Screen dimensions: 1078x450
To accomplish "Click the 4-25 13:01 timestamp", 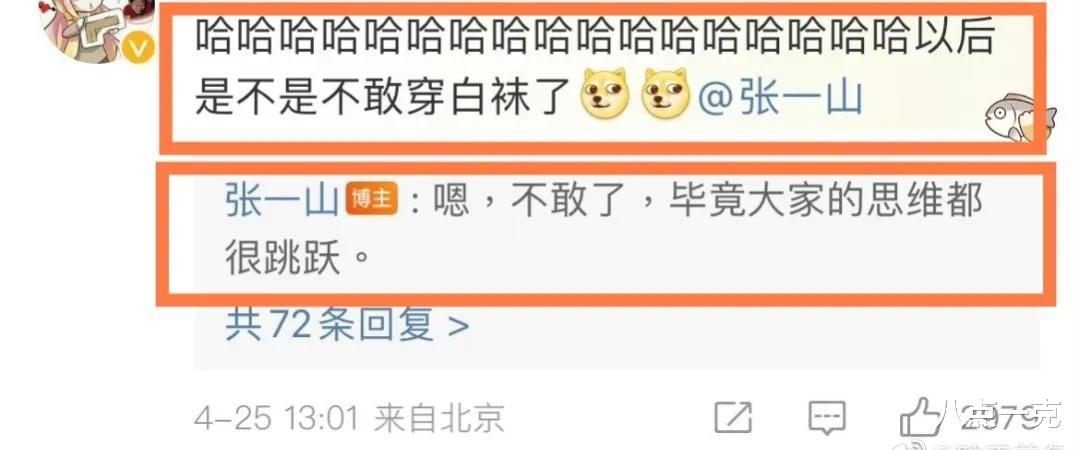I will point(276,418).
